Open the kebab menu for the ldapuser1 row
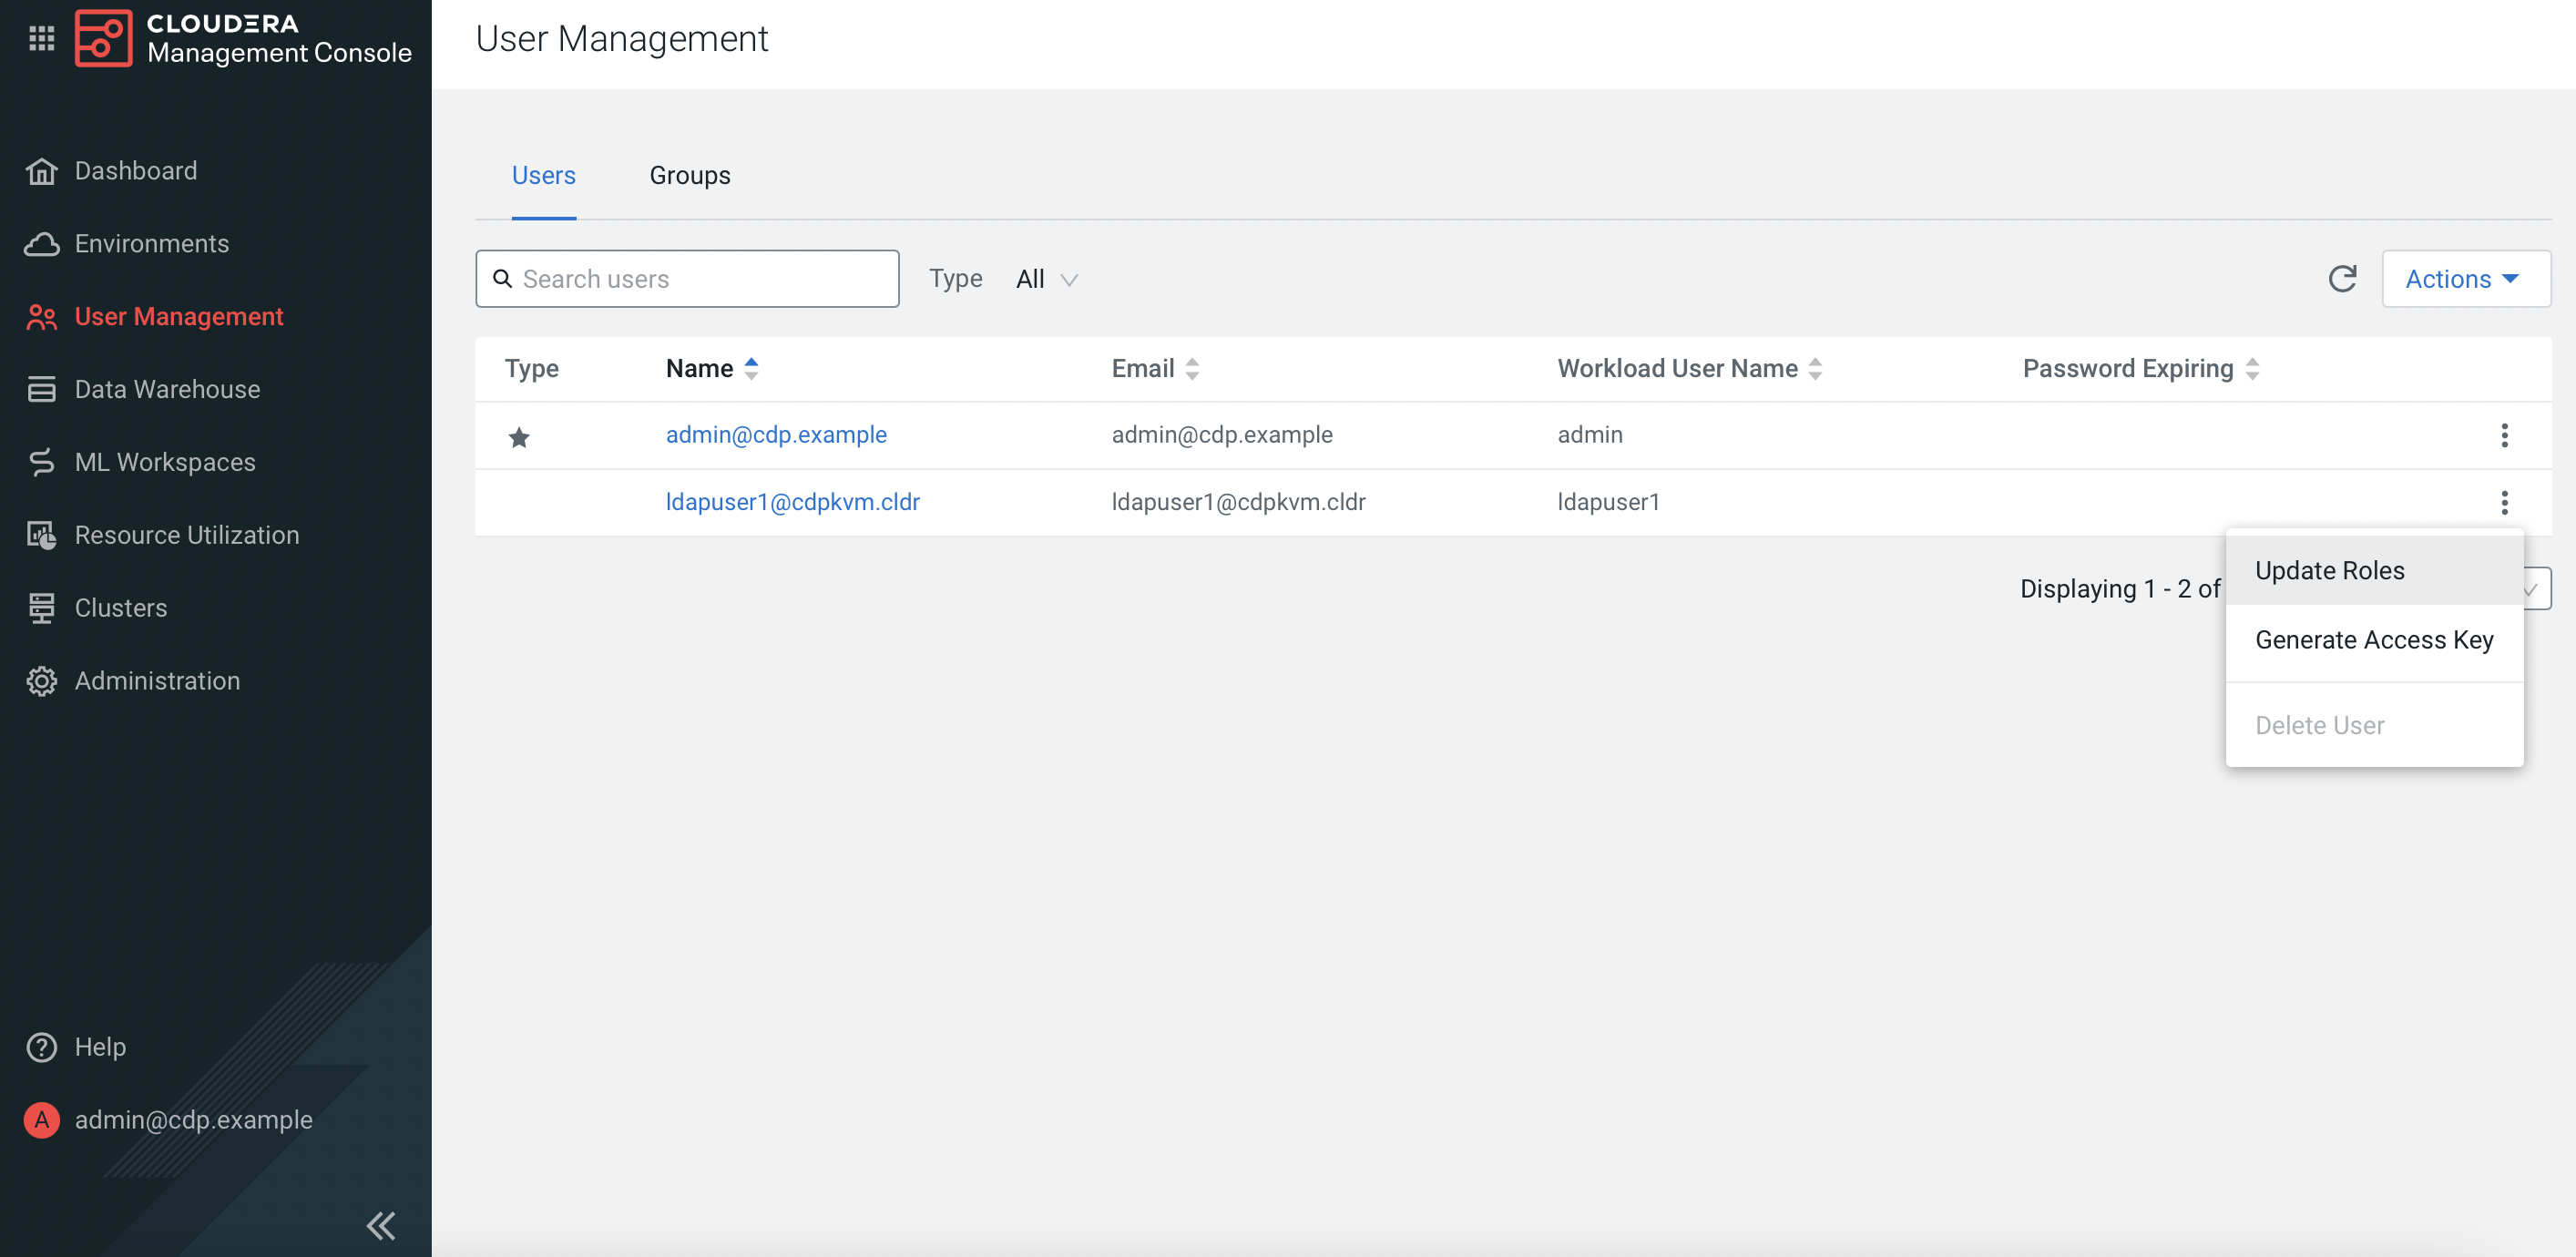Viewport: 2576px width, 1257px height. [x=2504, y=502]
